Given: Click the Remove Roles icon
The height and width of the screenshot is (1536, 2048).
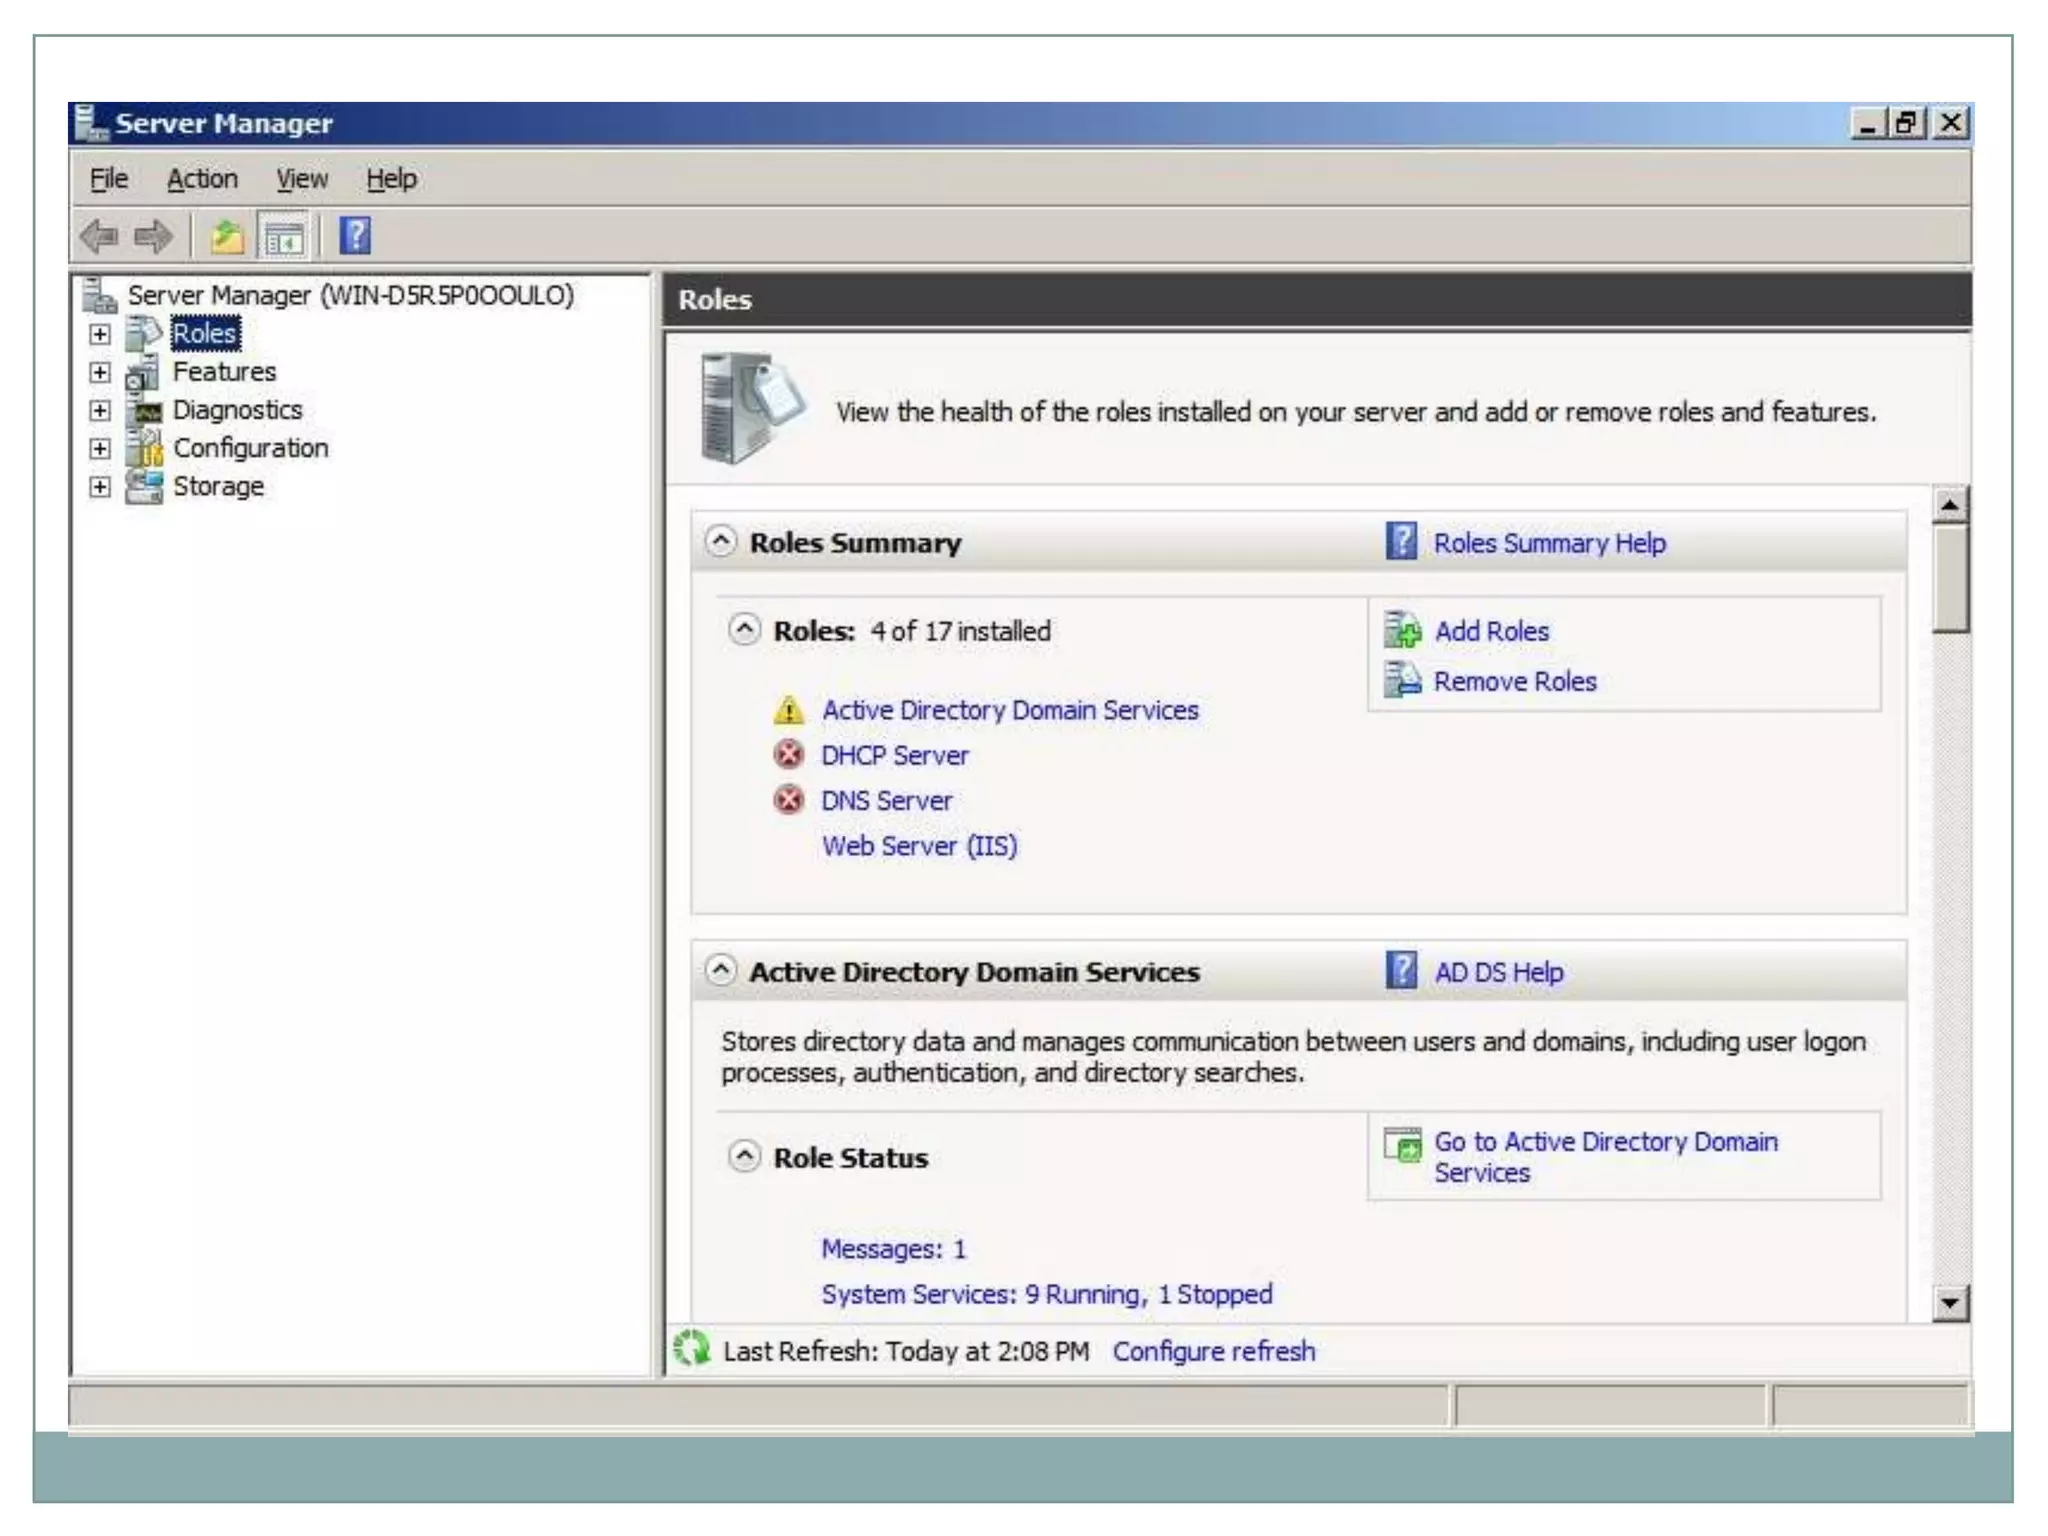Looking at the screenshot, I should click(x=1402, y=680).
